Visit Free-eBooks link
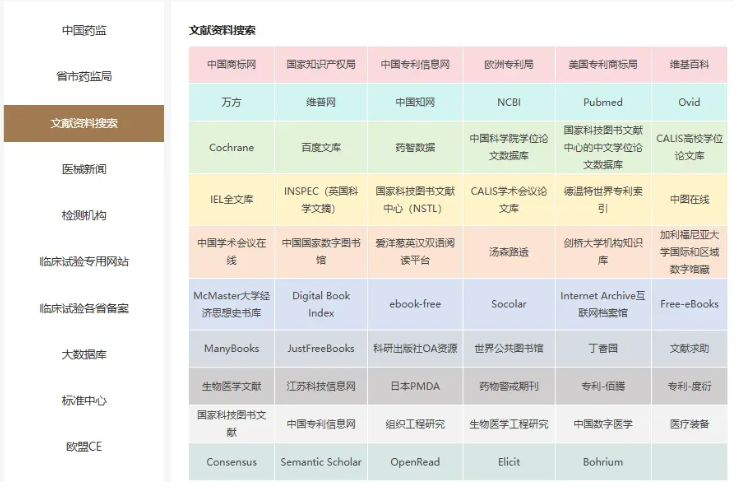This screenshot has height=489, width=744. [x=698, y=308]
